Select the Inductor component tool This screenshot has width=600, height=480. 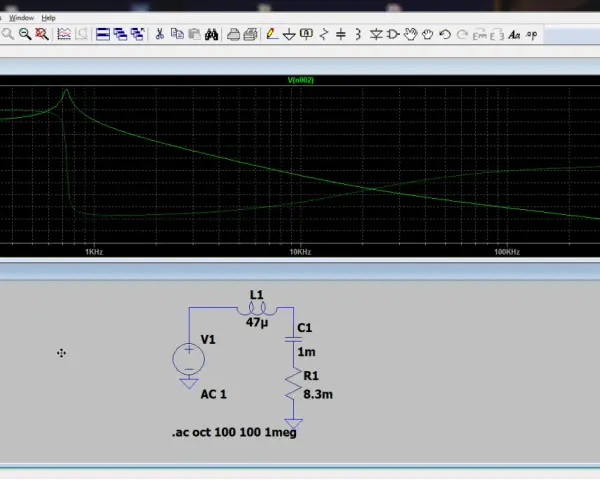358,34
